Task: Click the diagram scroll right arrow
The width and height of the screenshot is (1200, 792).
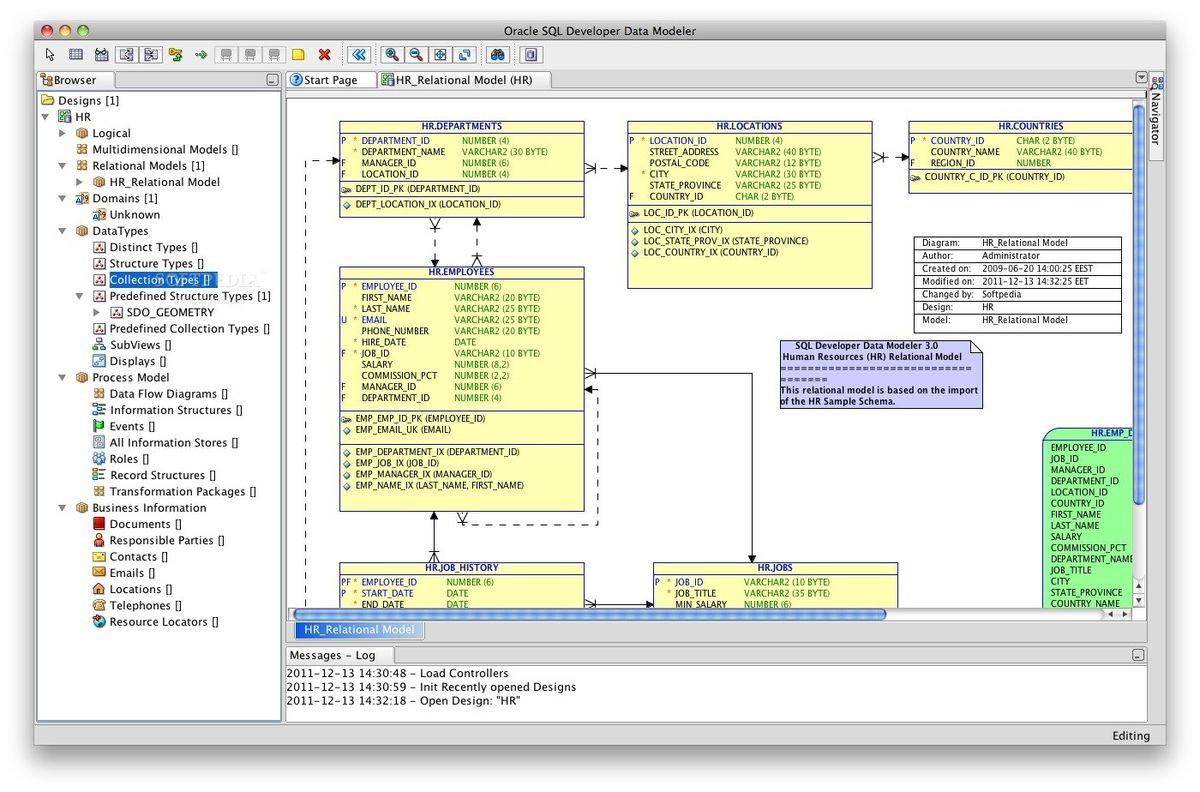Action: coord(1124,614)
